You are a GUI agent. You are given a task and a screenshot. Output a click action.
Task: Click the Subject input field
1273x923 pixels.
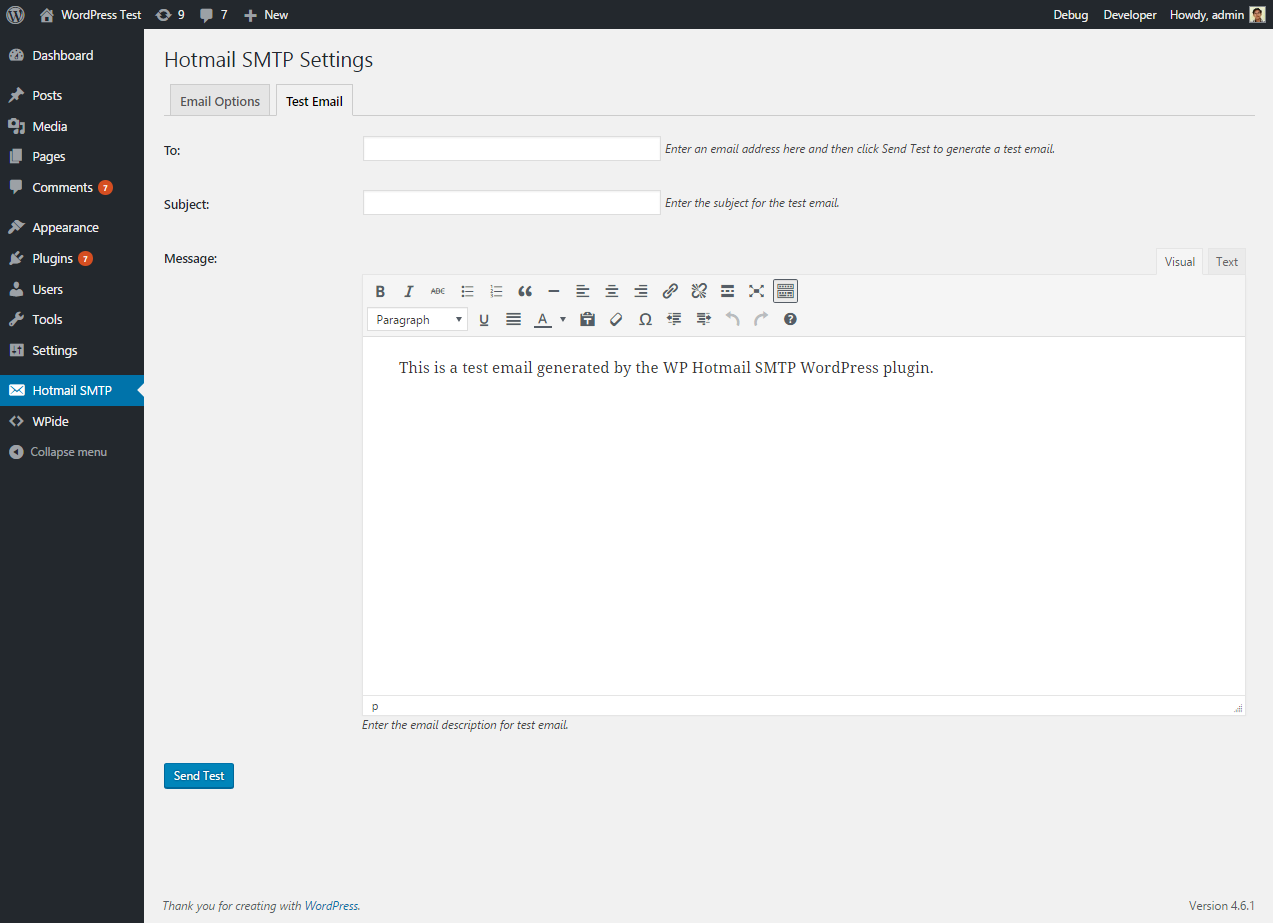coord(512,203)
